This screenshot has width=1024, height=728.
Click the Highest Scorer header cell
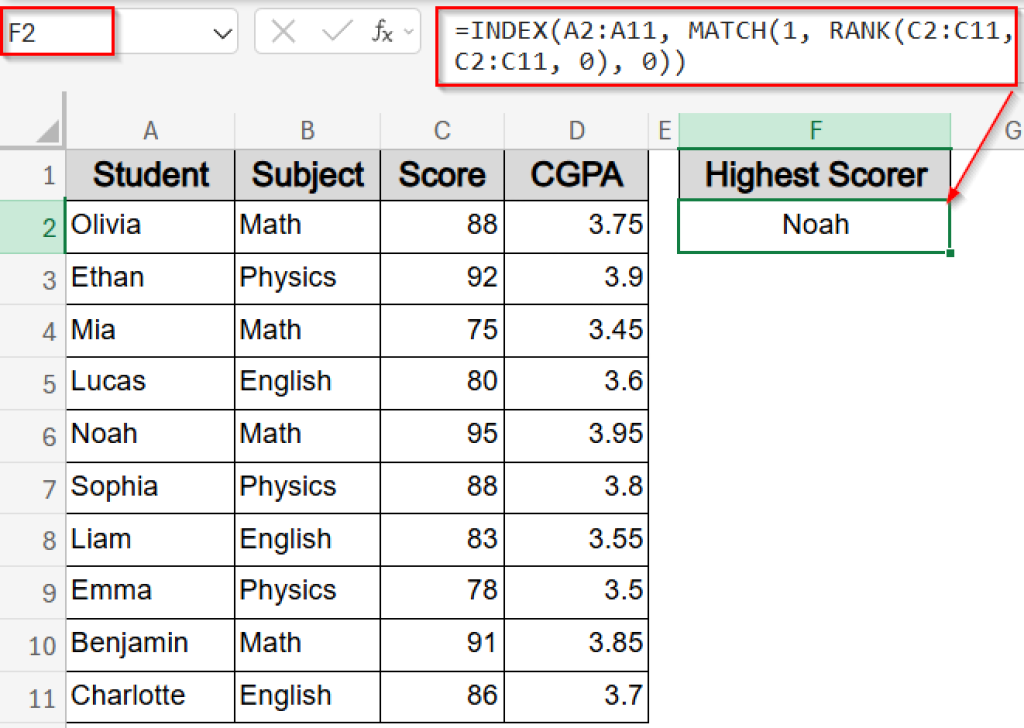pos(814,175)
